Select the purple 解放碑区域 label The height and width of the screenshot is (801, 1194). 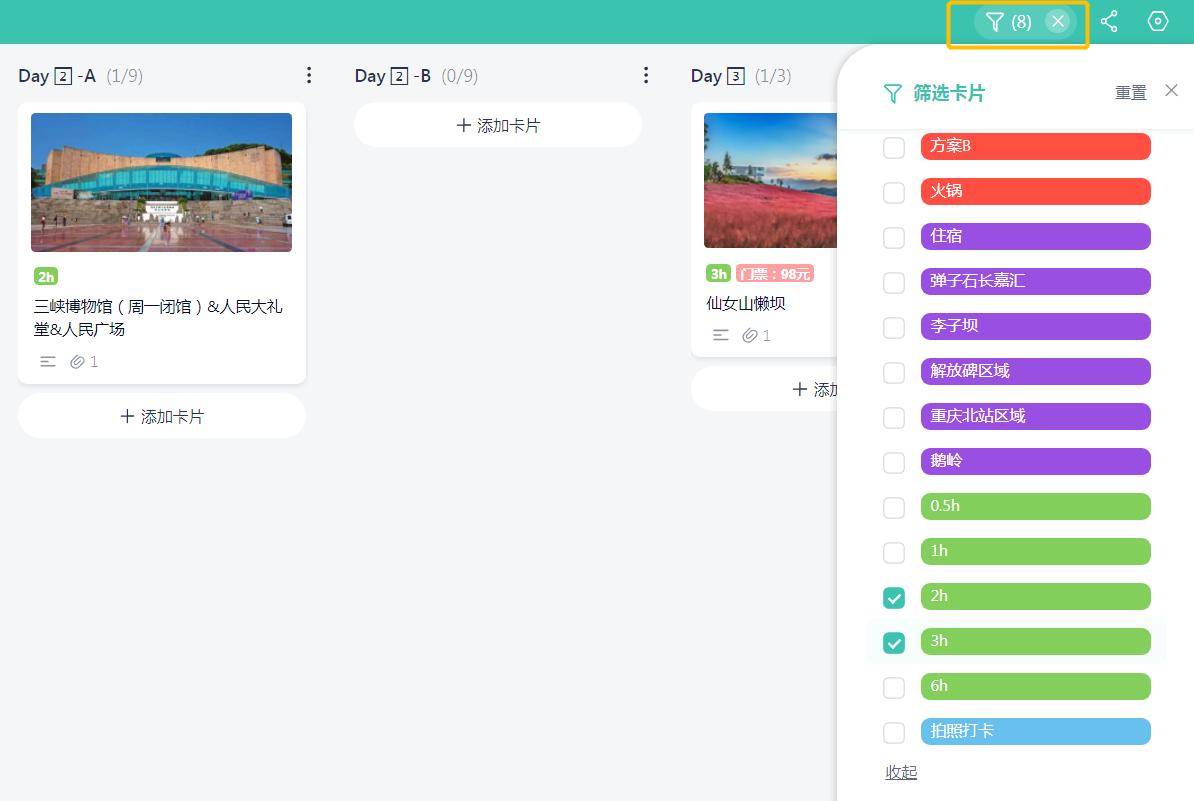coord(1035,371)
